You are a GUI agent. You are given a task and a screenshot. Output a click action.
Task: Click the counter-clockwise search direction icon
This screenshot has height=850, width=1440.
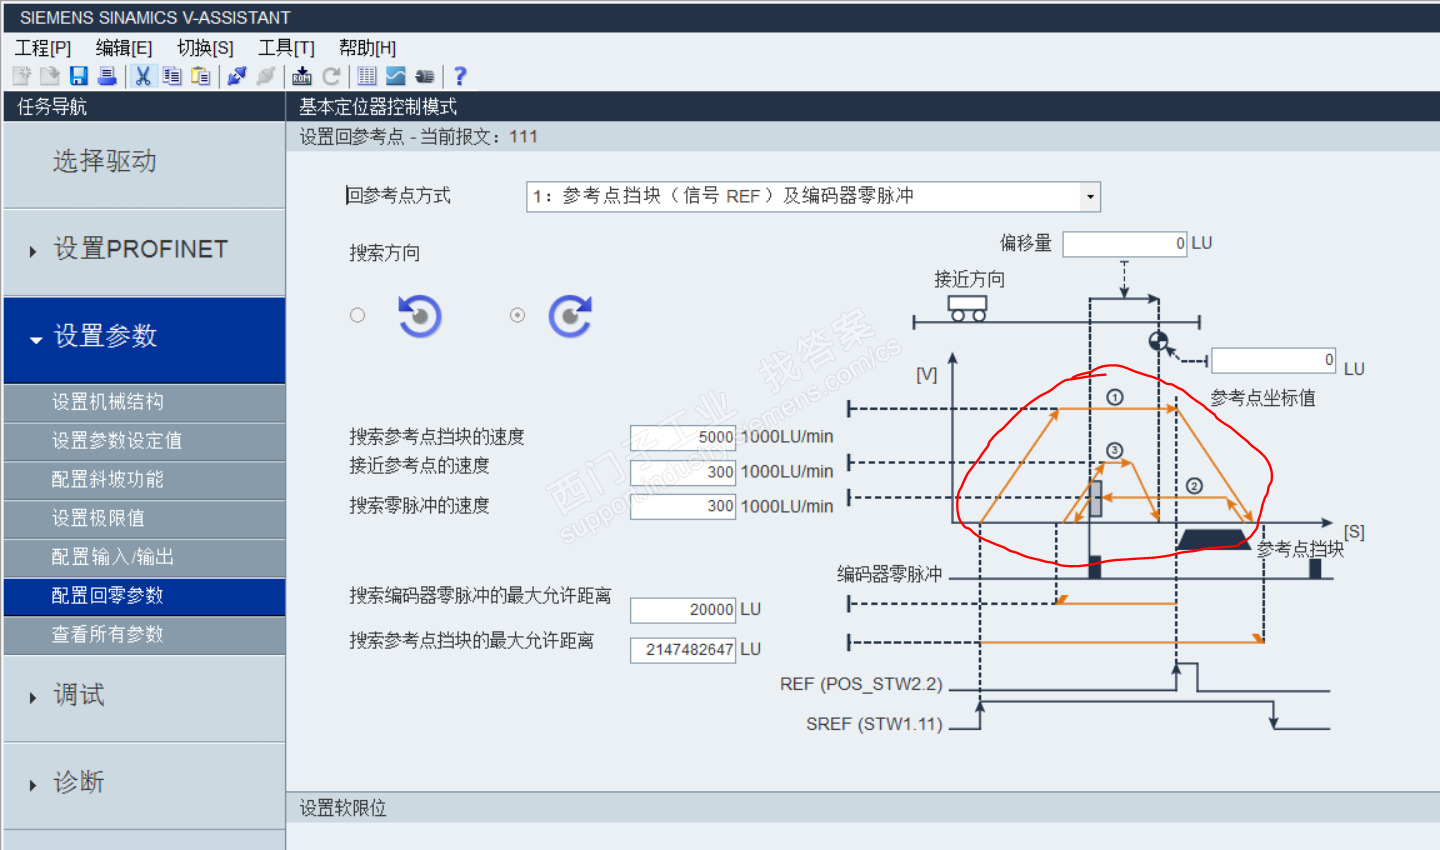(420, 316)
